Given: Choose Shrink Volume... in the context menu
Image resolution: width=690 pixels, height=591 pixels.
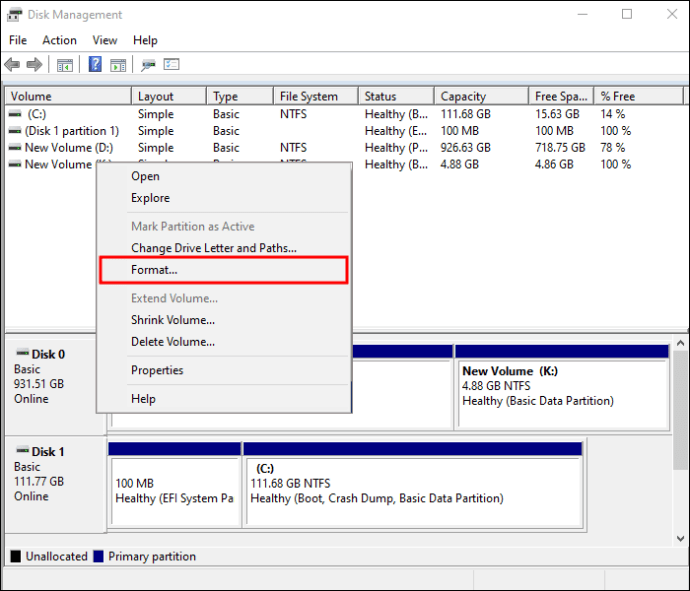Looking at the screenshot, I should pos(172,320).
